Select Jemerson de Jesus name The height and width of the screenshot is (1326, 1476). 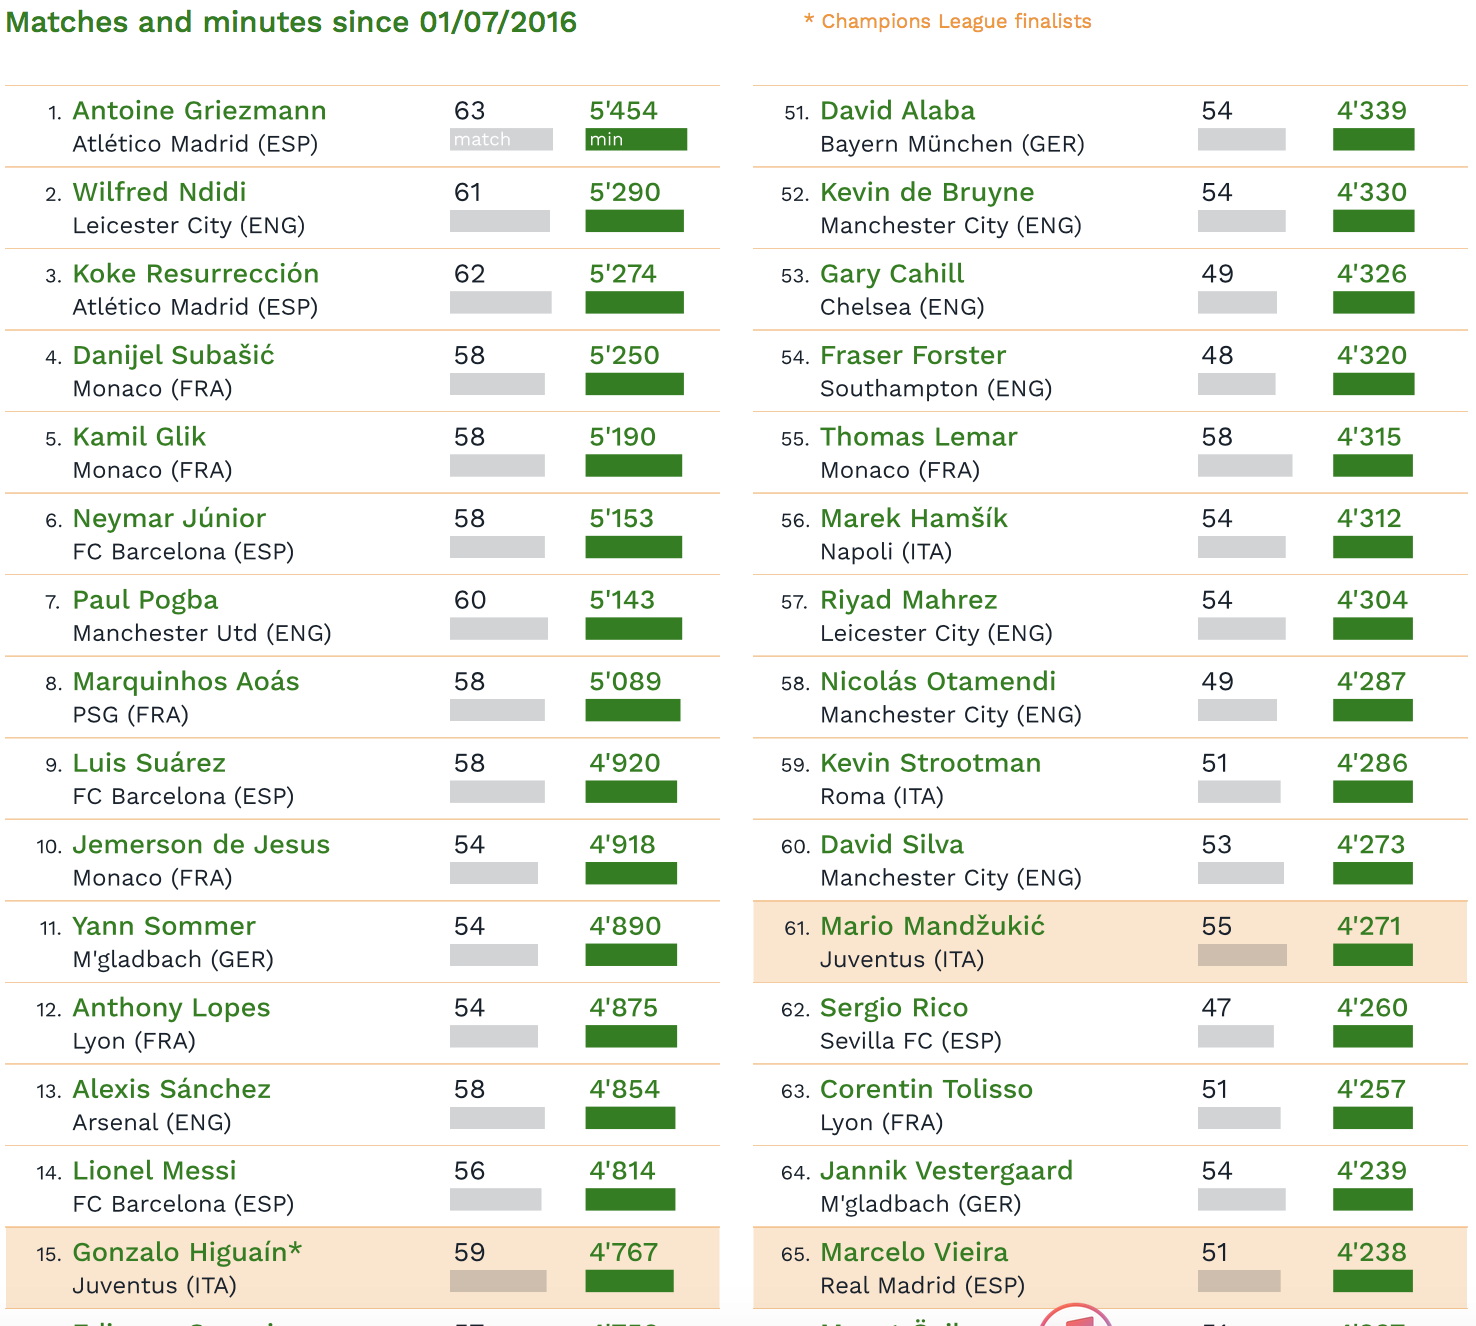[201, 845]
